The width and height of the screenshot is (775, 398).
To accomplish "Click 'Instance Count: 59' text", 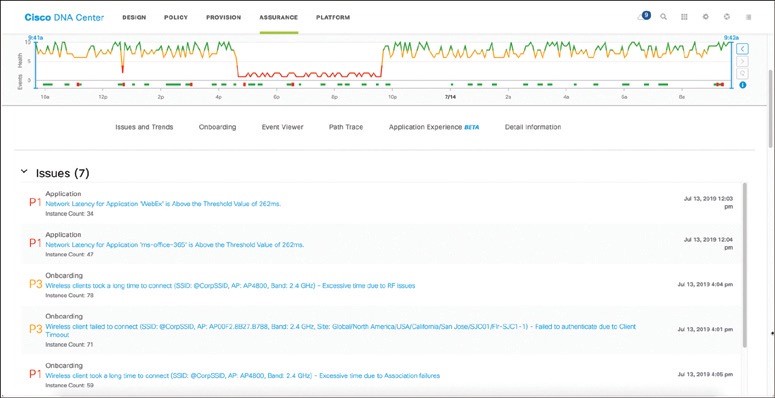I will tap(70, 386).
